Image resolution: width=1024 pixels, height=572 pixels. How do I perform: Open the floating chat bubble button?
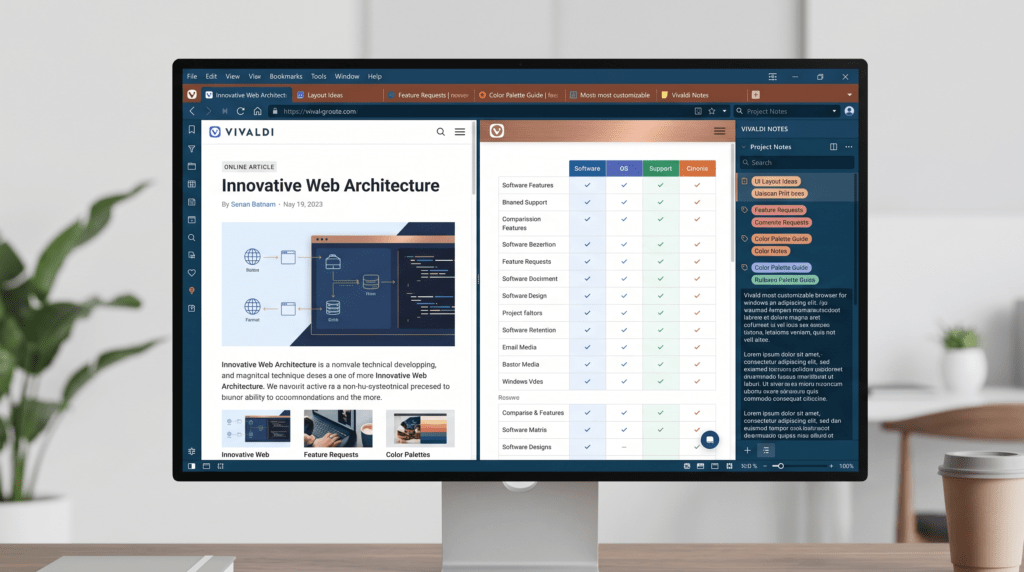point(710,439)
